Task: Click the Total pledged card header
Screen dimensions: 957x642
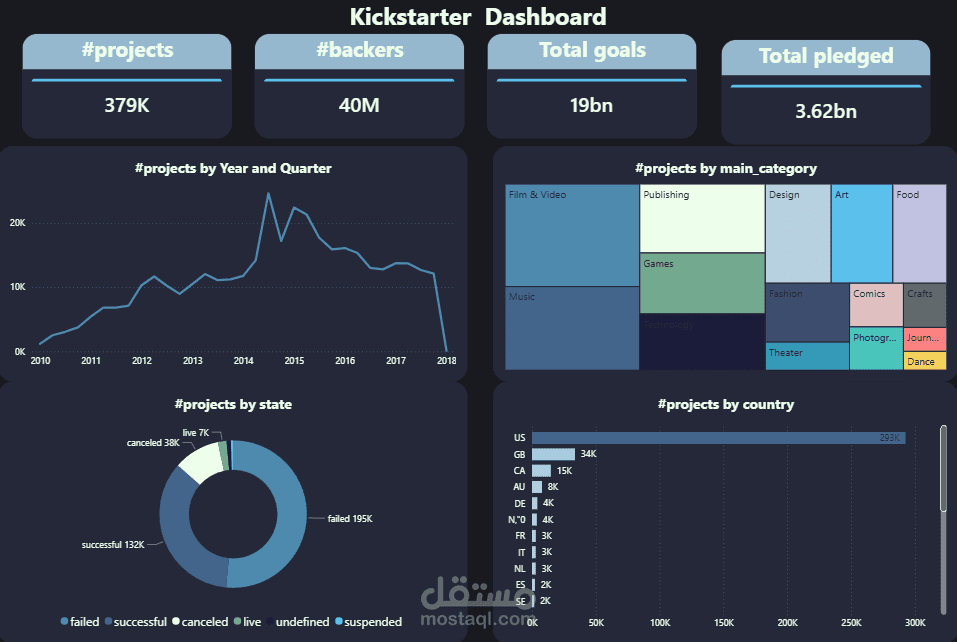Action: click(x=826, y=57)
